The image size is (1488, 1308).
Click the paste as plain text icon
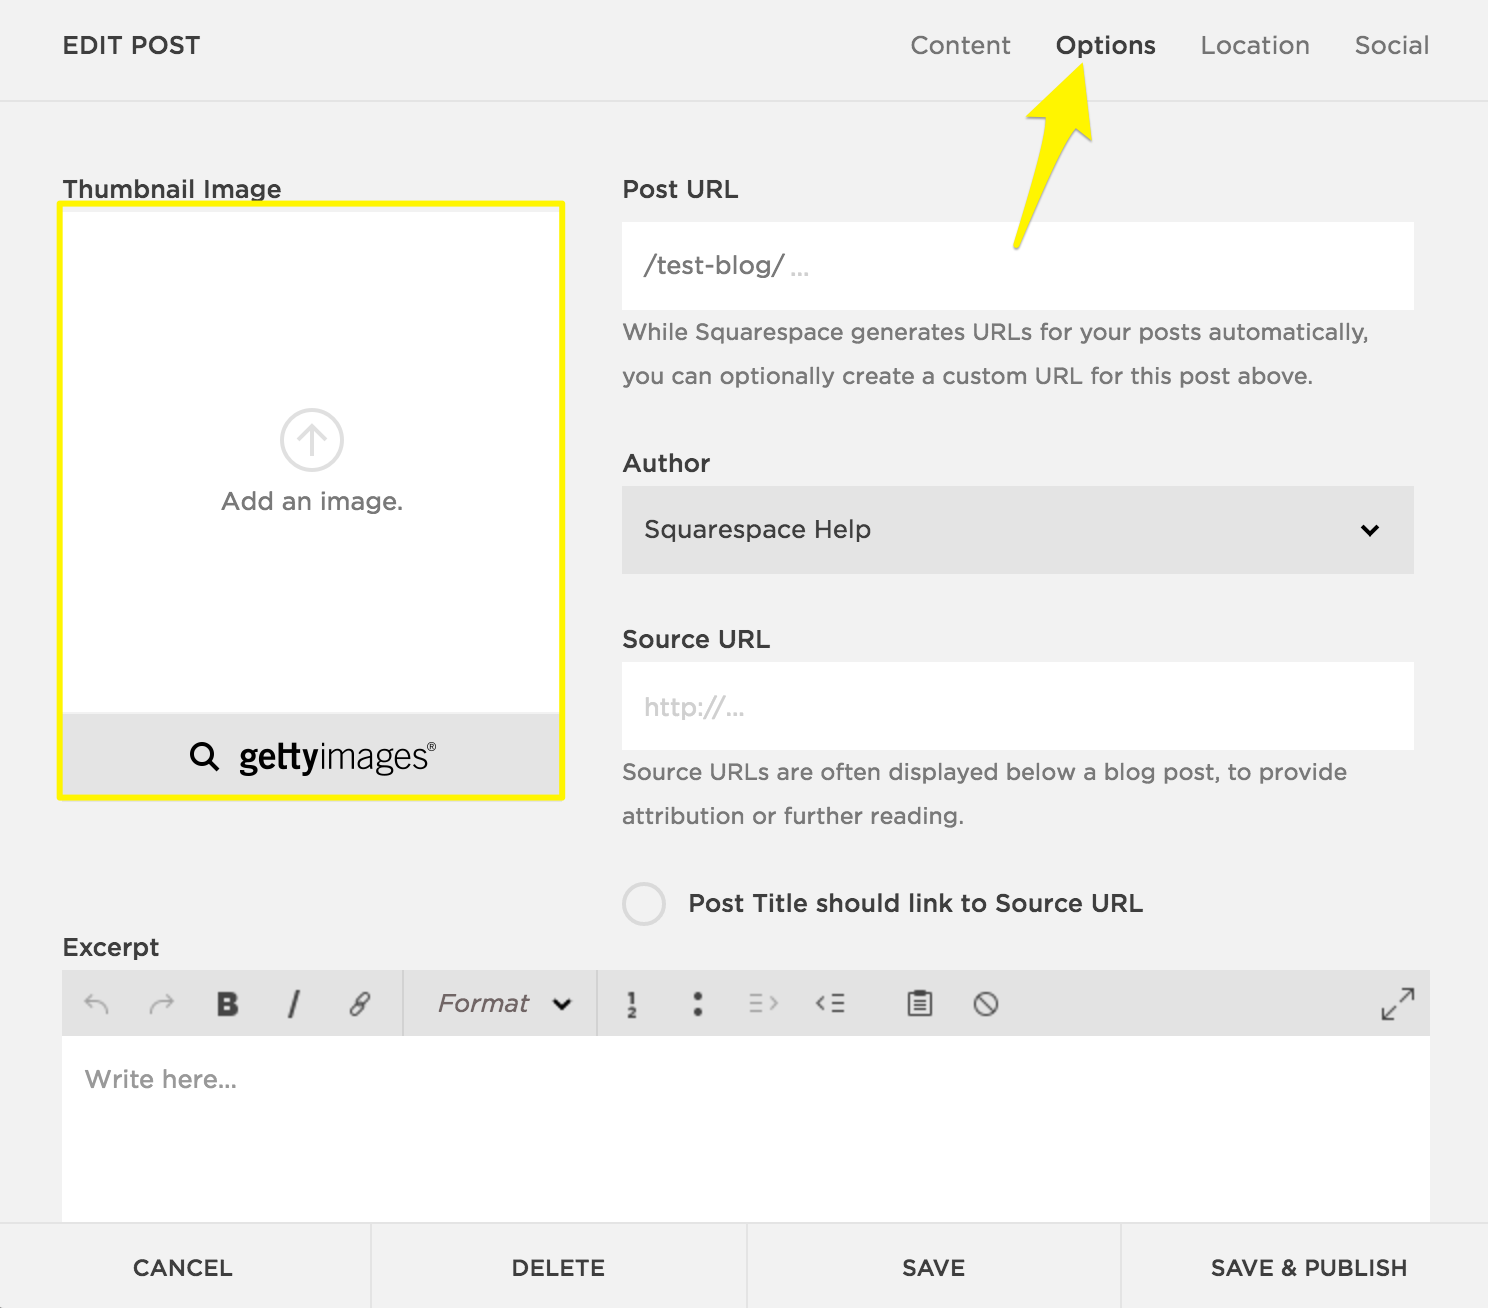[920, 1003]
